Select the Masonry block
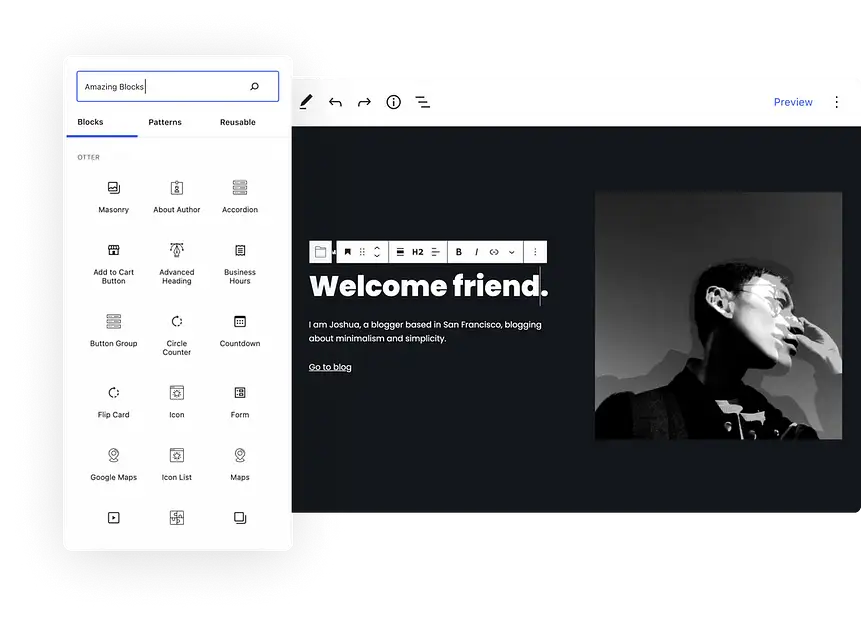The width and height of the screenshot is (861, 622). pyautogui.click(x=113, y=196)
